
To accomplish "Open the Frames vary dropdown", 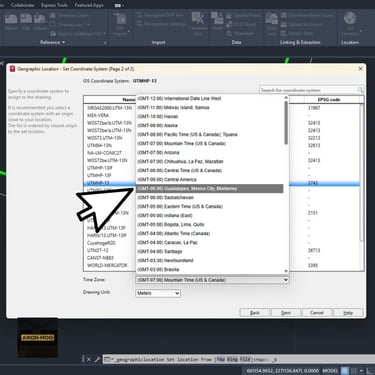I will pyautogui.click(x=70, y=24).
